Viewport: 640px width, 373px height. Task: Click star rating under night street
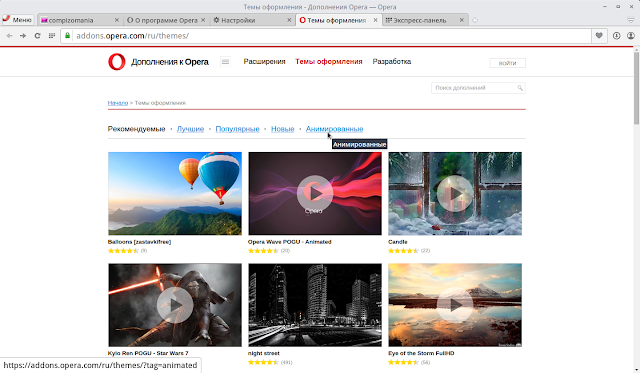point(263,362)
